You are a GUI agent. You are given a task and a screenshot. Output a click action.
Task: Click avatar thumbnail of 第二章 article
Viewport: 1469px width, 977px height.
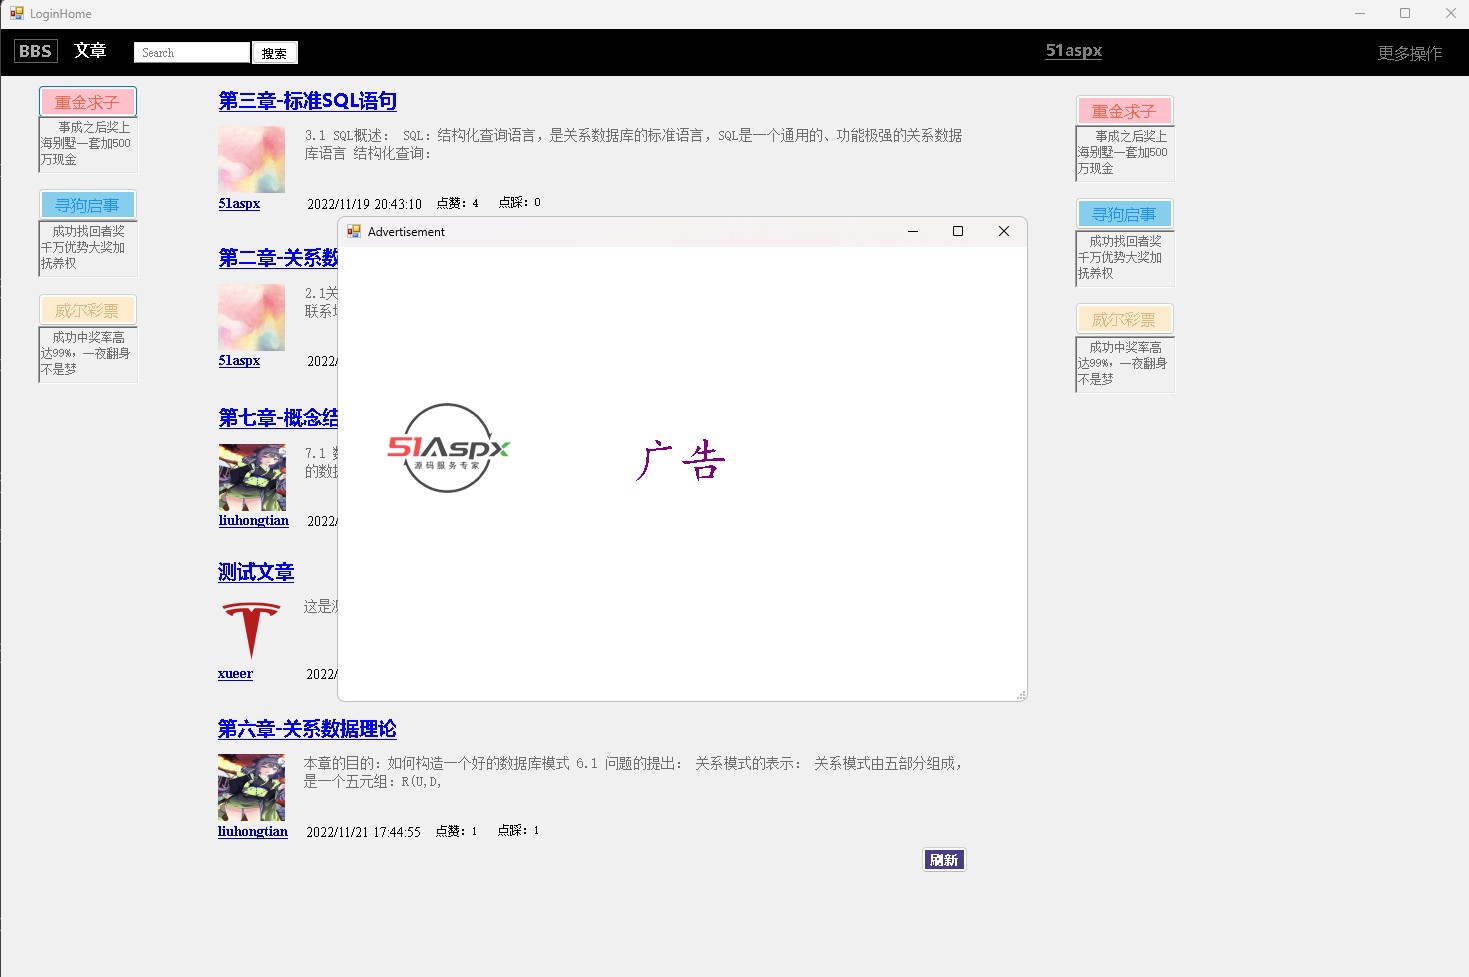252,317
